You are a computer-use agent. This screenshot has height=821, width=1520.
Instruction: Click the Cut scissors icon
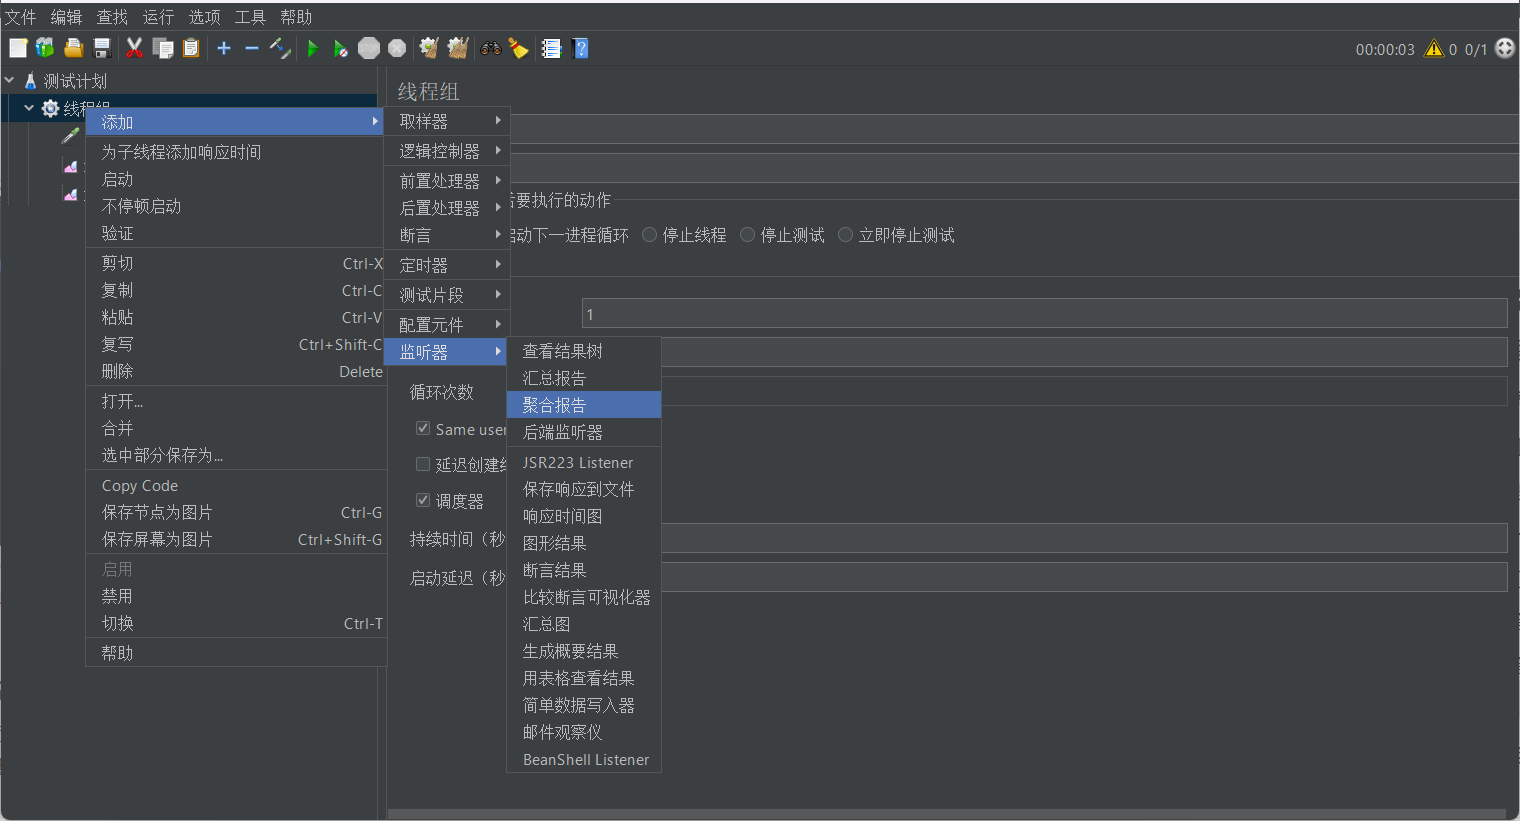pos(134,48)
